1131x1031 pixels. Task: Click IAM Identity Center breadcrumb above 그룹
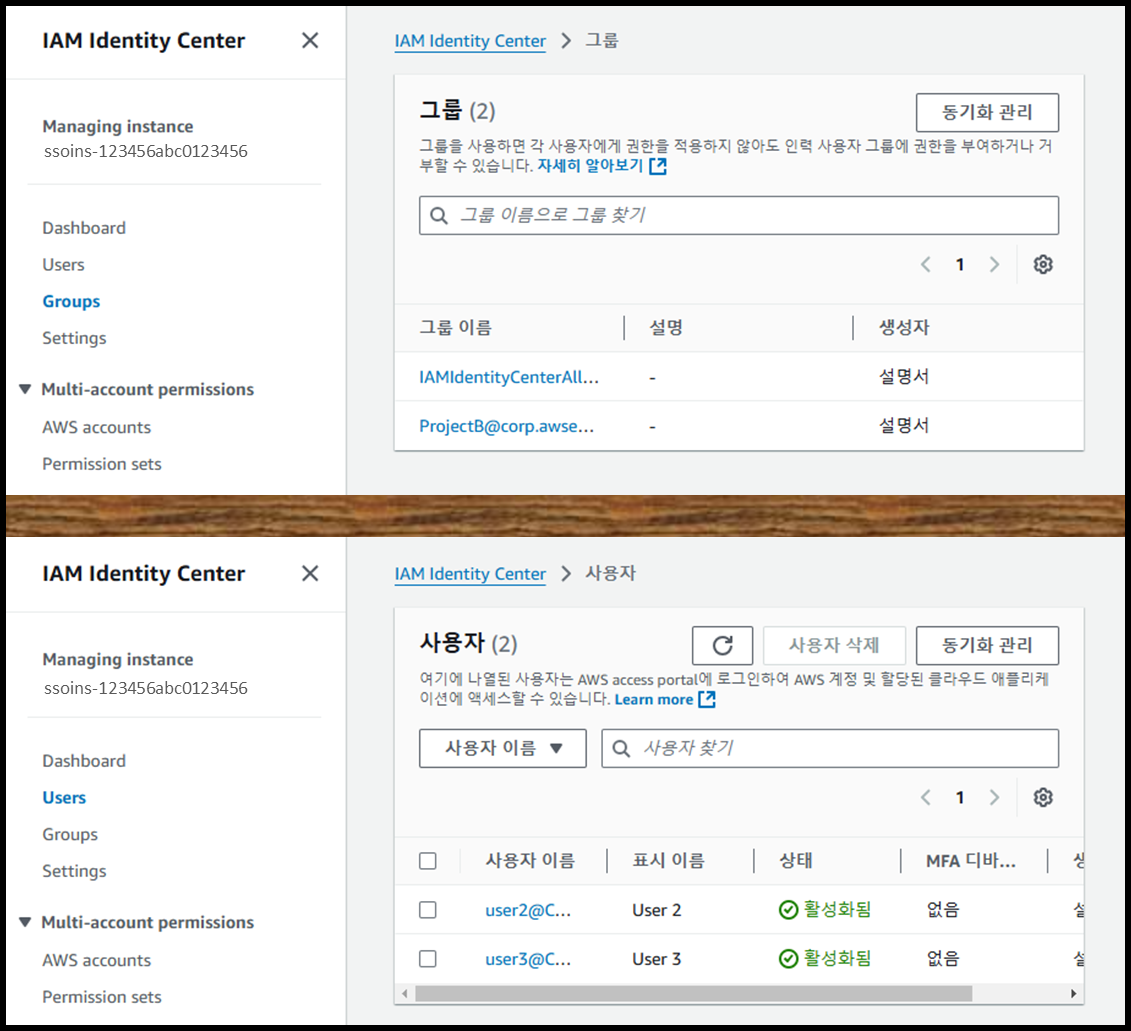(470, 41)
